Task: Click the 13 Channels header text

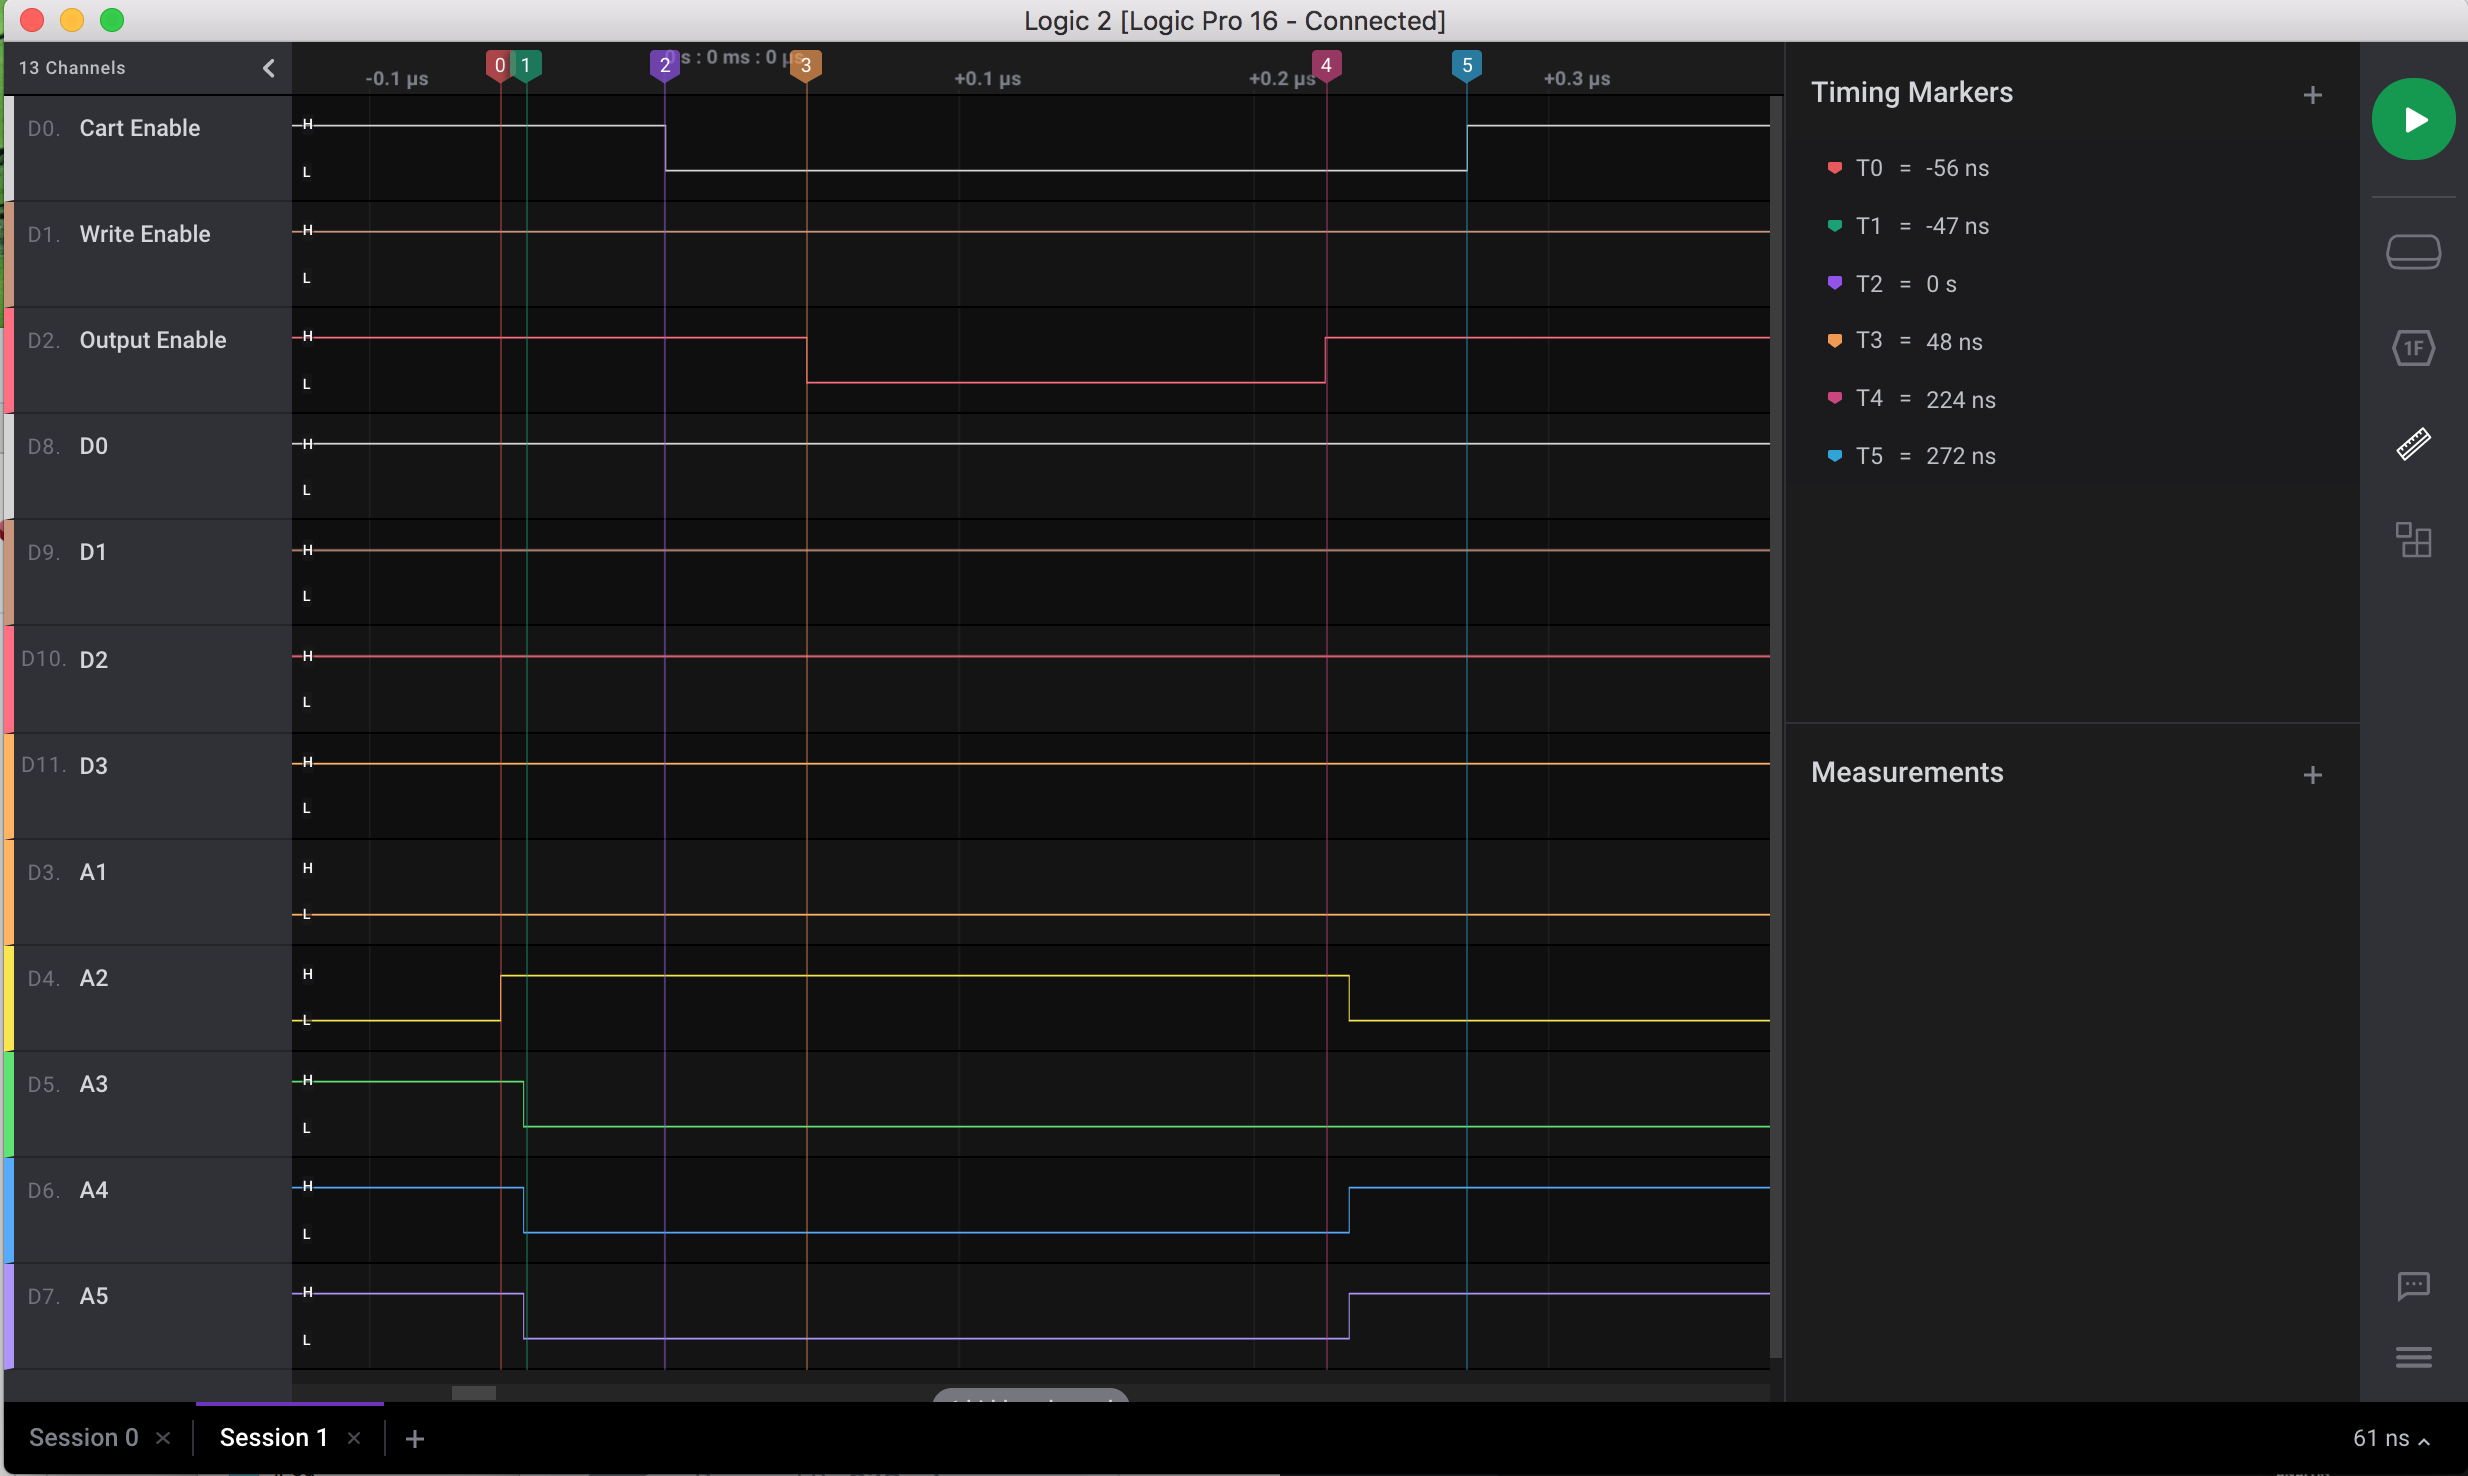Action: 72,68
